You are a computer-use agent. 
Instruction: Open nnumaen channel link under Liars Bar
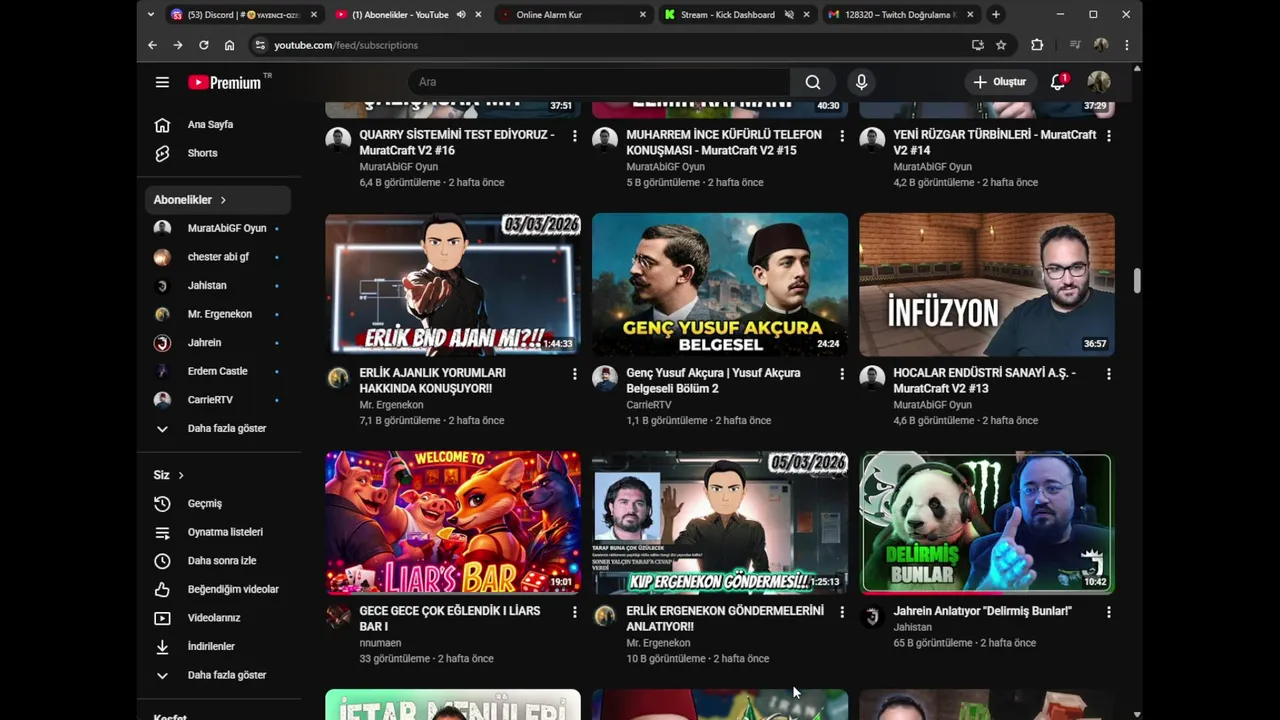click(380, 643)
